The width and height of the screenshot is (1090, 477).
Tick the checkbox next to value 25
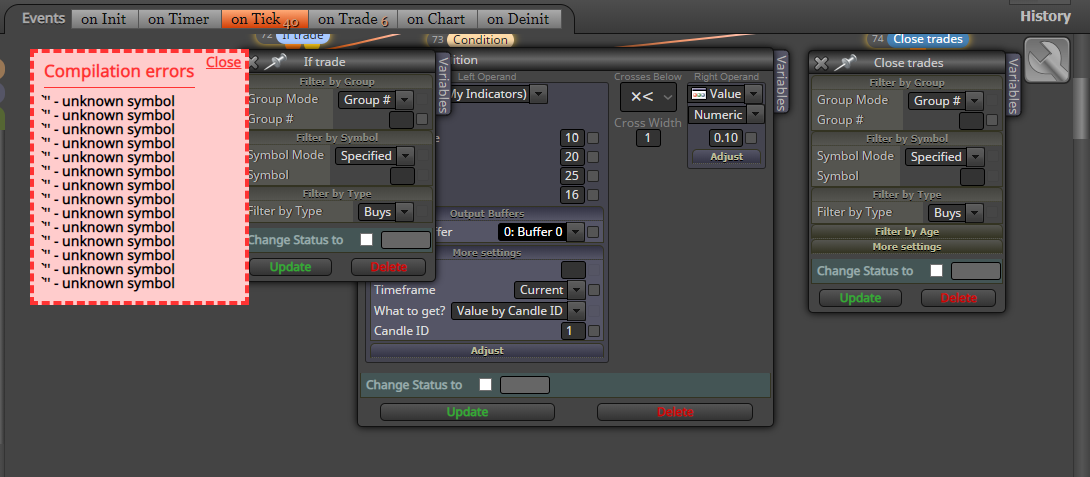point(593,176)
